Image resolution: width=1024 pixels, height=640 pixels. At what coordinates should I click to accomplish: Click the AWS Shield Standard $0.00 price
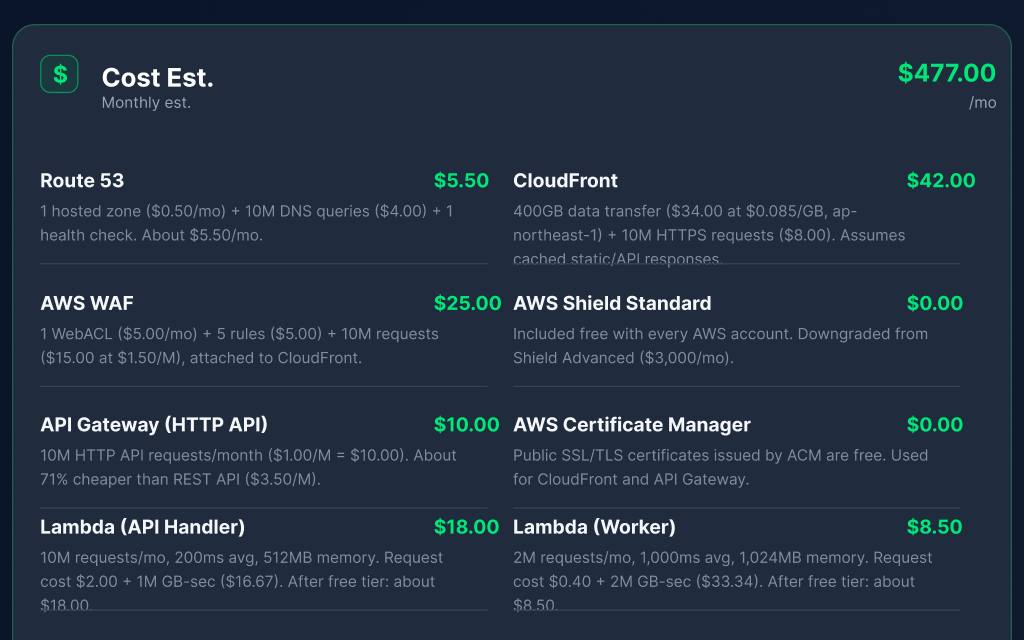935,303
